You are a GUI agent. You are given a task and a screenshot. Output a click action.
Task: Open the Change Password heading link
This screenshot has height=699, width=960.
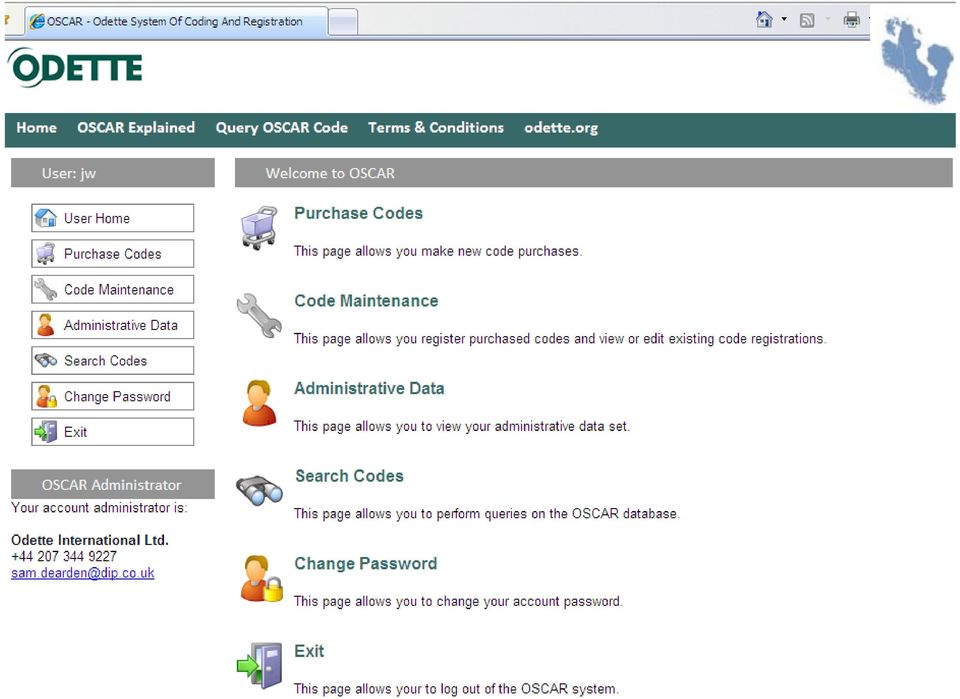coord(366,563)
